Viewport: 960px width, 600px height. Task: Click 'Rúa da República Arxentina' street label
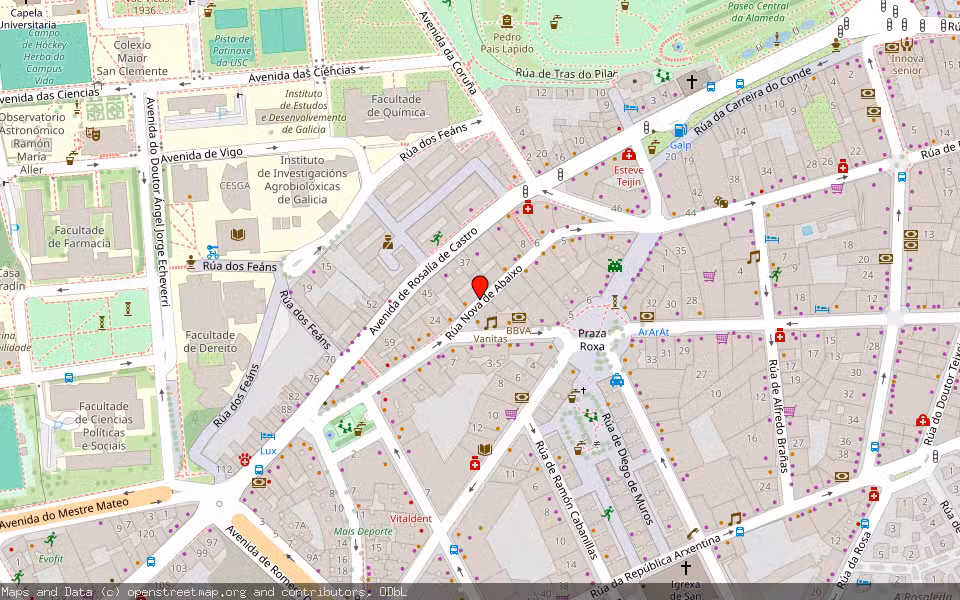pos(655,566)
